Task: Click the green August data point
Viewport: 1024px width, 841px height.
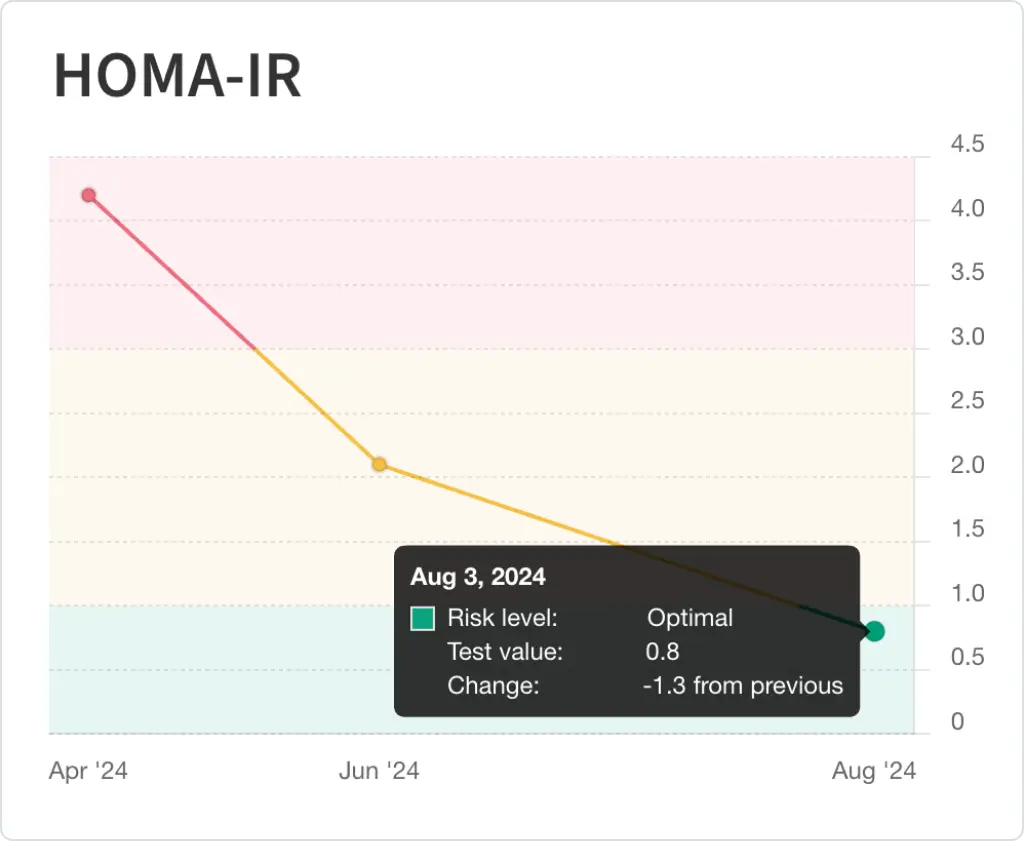Action: coord(875,631)
